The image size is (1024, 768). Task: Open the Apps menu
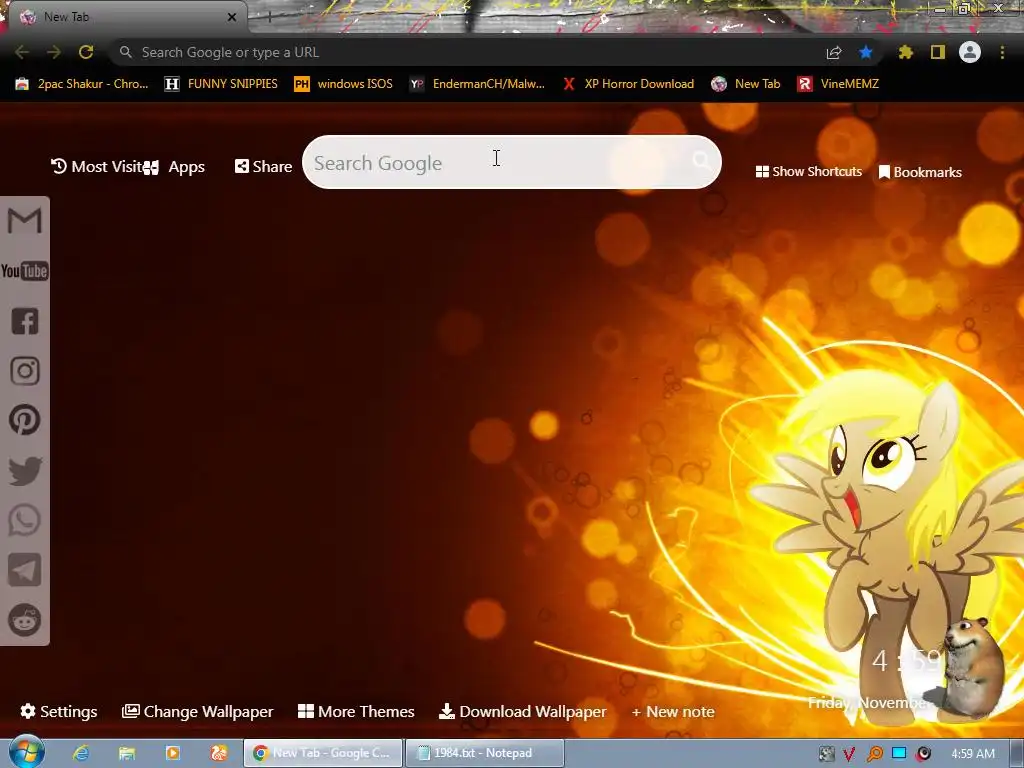pos(174,167)
